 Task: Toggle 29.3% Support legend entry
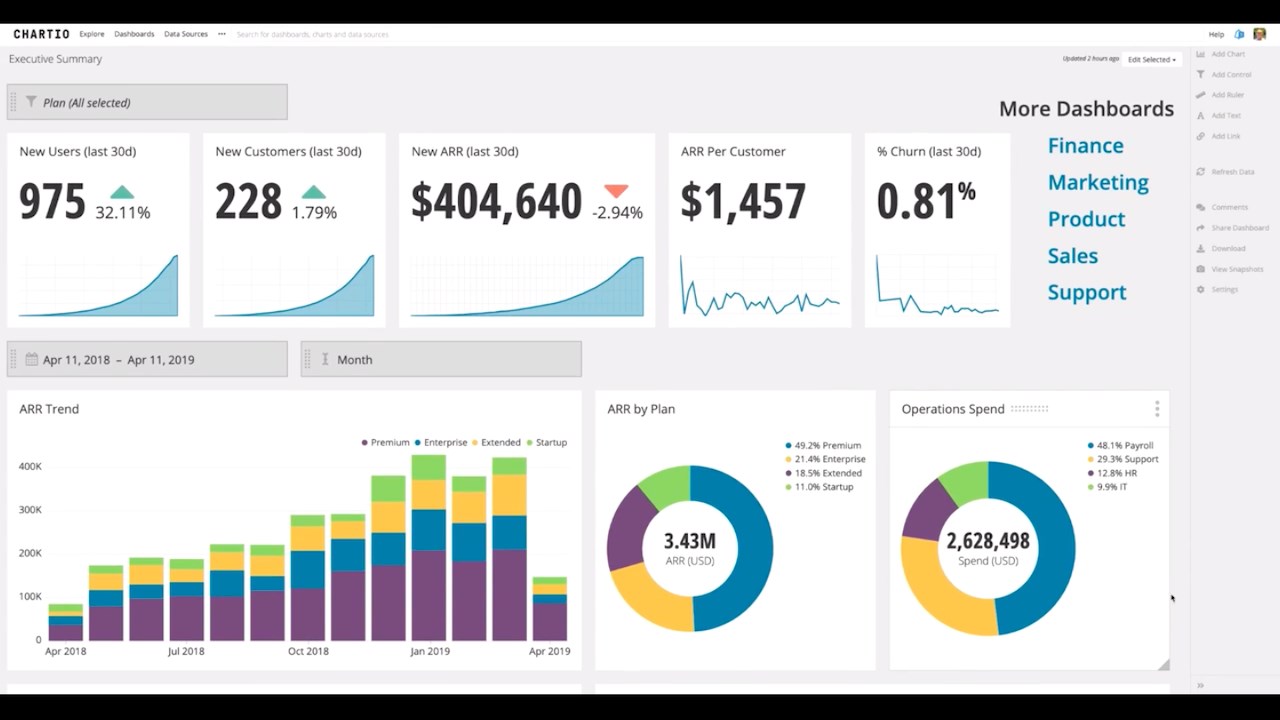click(x=1122, y=459)
